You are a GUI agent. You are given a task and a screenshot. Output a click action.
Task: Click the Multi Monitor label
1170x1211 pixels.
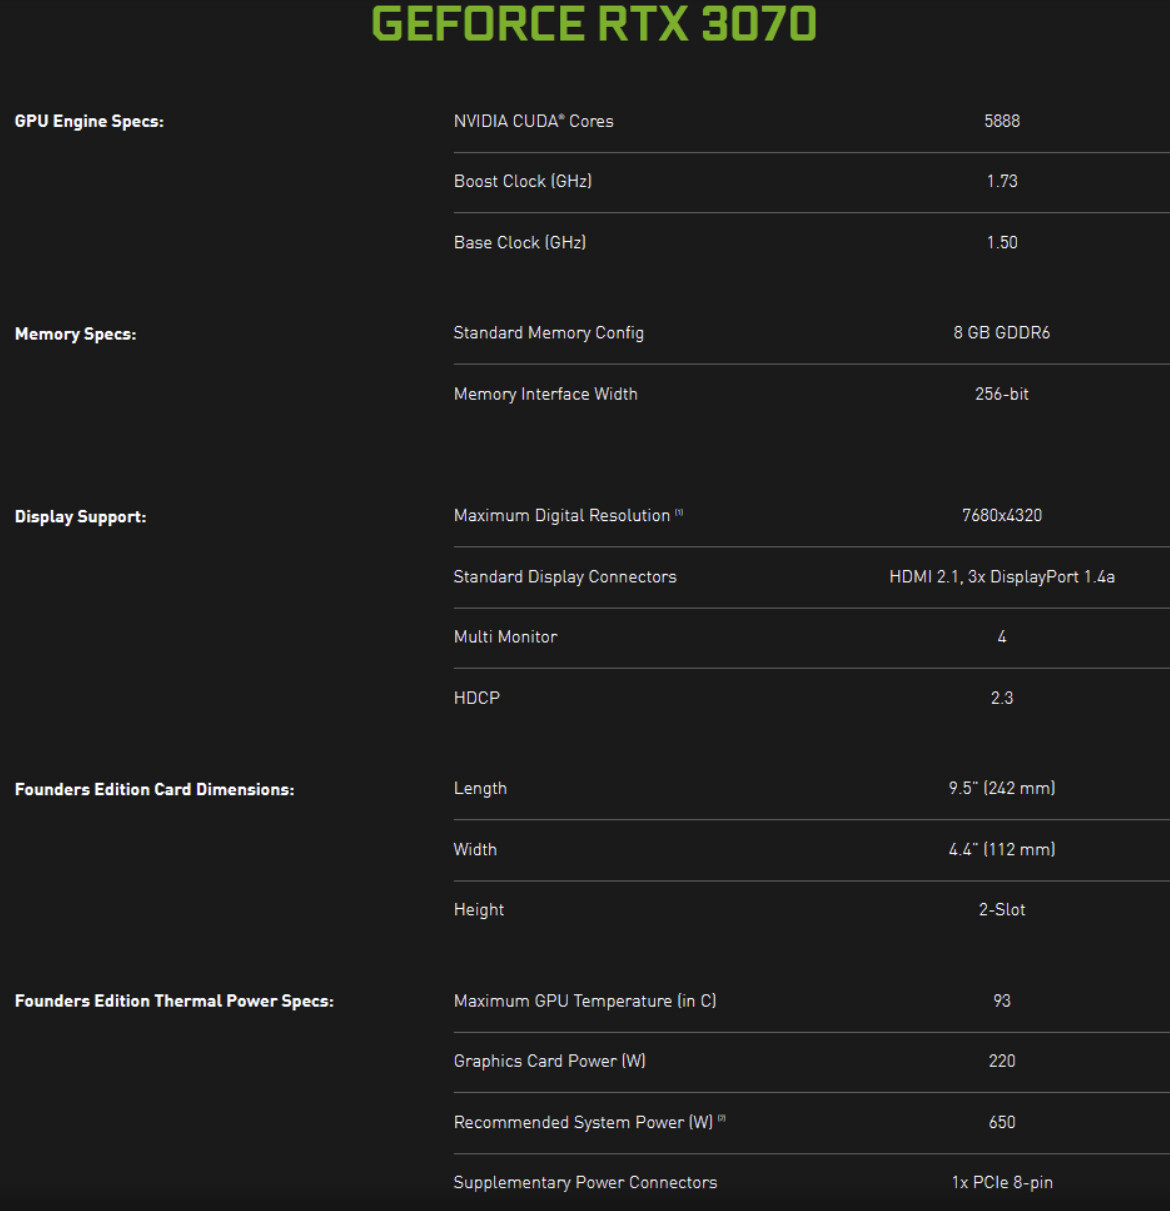(x=505, y=637)
